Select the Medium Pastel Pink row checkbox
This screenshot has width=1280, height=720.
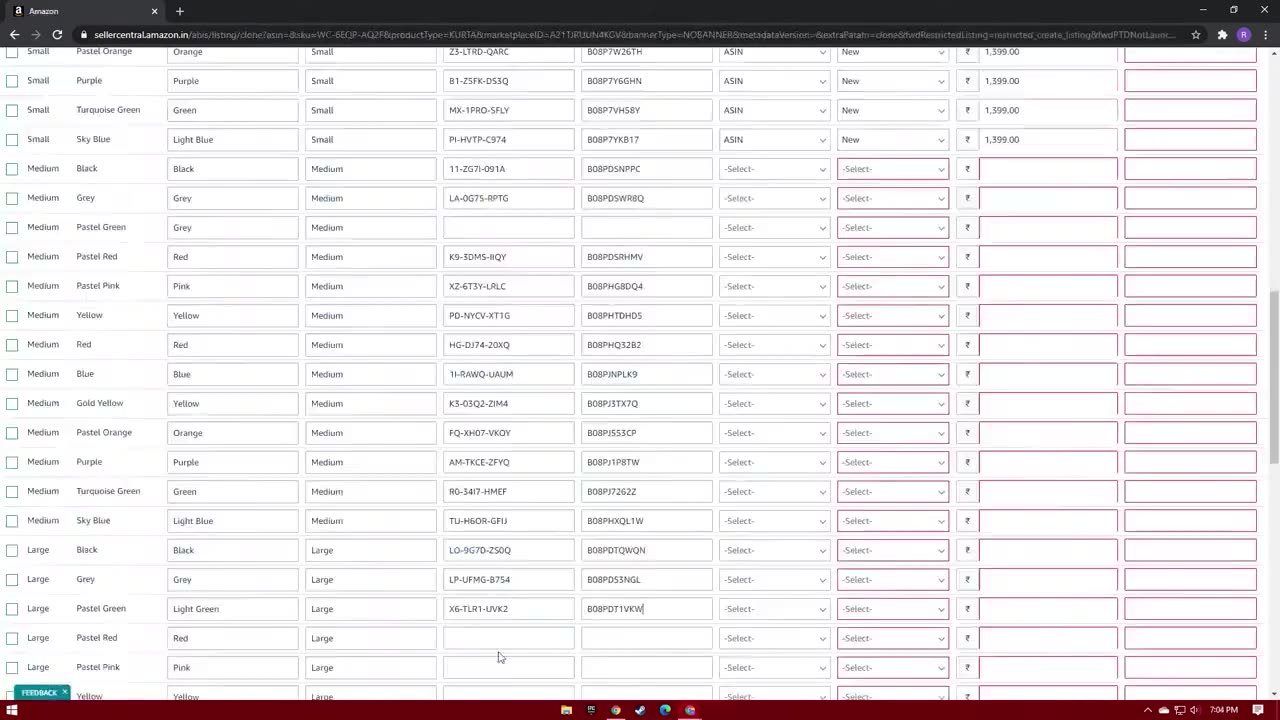pyautogui.click(x=12, y=286)
